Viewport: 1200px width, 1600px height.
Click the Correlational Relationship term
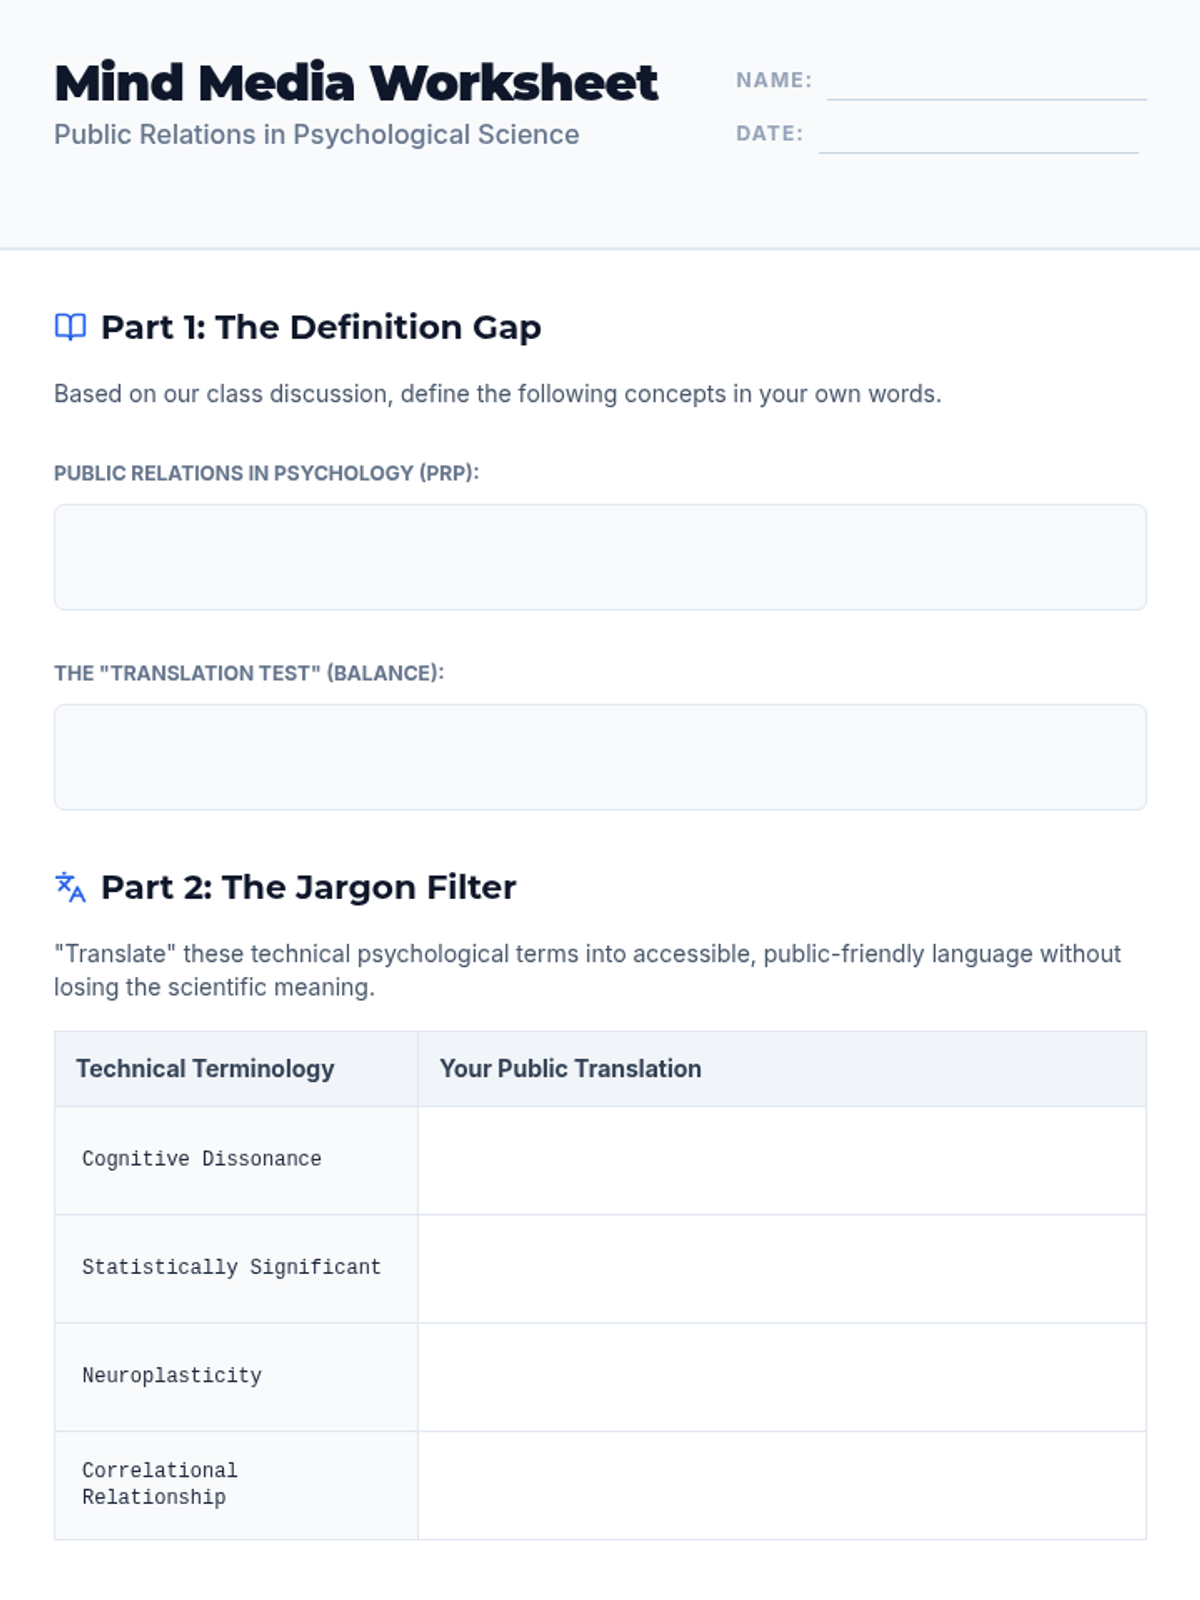(x=160, y=1484)
